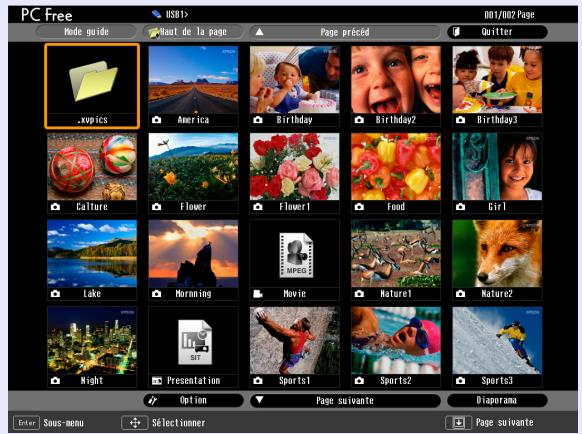Click the four-way arrow Sélectionner icon

tap(135, 423)
